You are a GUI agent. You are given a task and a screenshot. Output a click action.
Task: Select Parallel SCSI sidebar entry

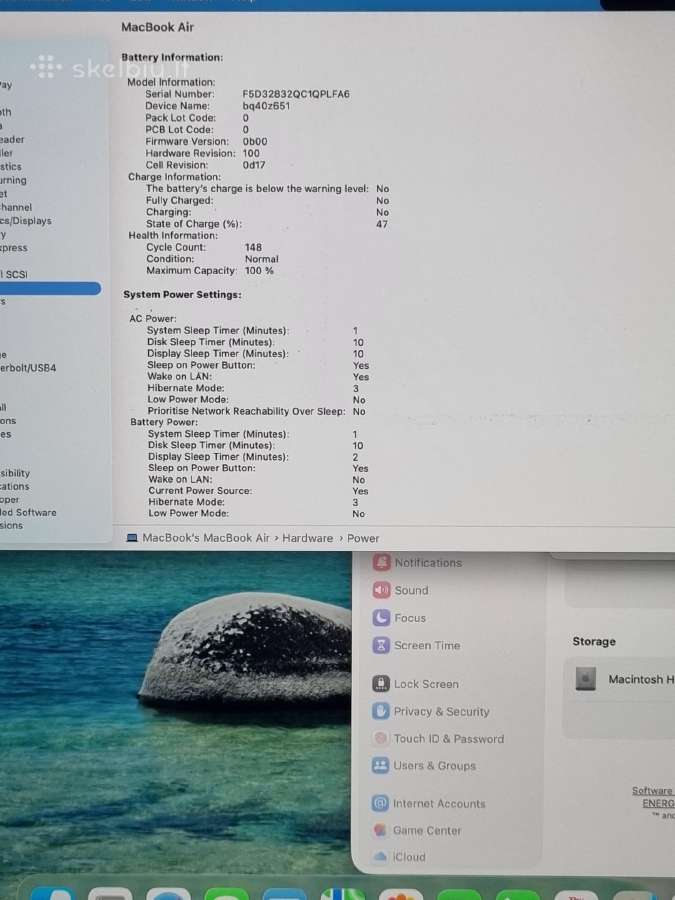pos(14,274)
